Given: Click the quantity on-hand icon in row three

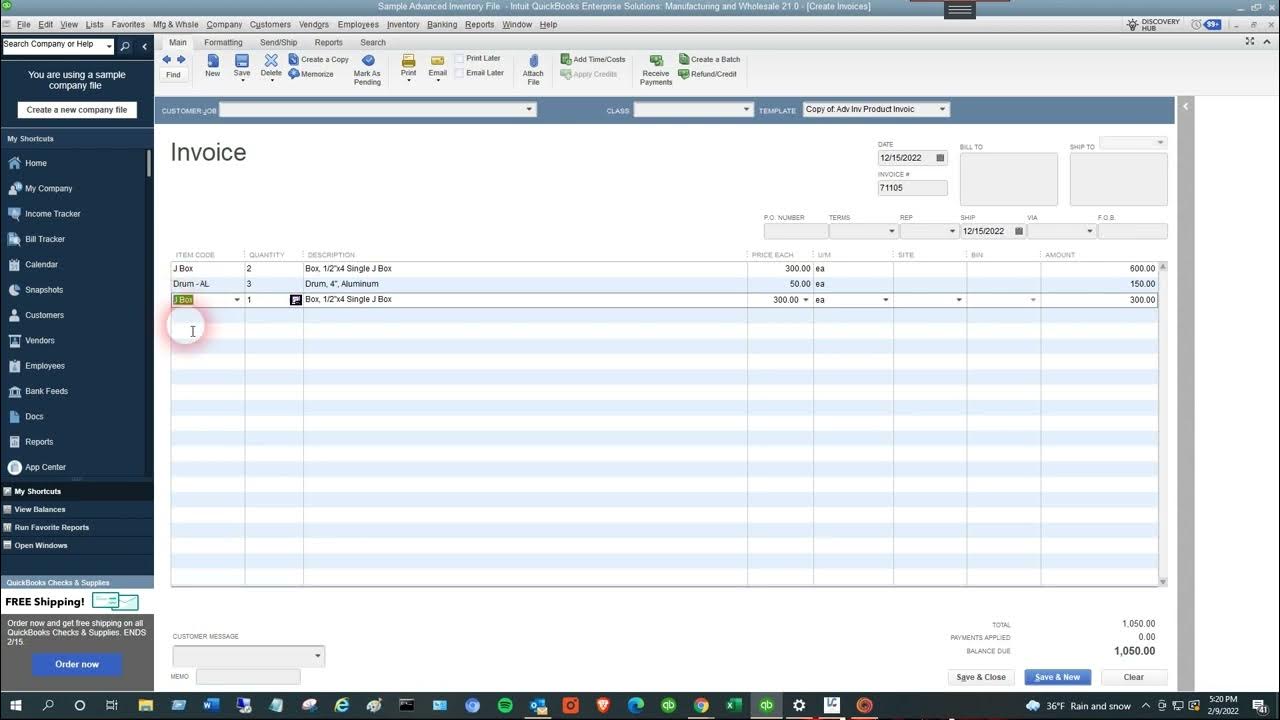Looking at the screenshot, I should point(296,300).
